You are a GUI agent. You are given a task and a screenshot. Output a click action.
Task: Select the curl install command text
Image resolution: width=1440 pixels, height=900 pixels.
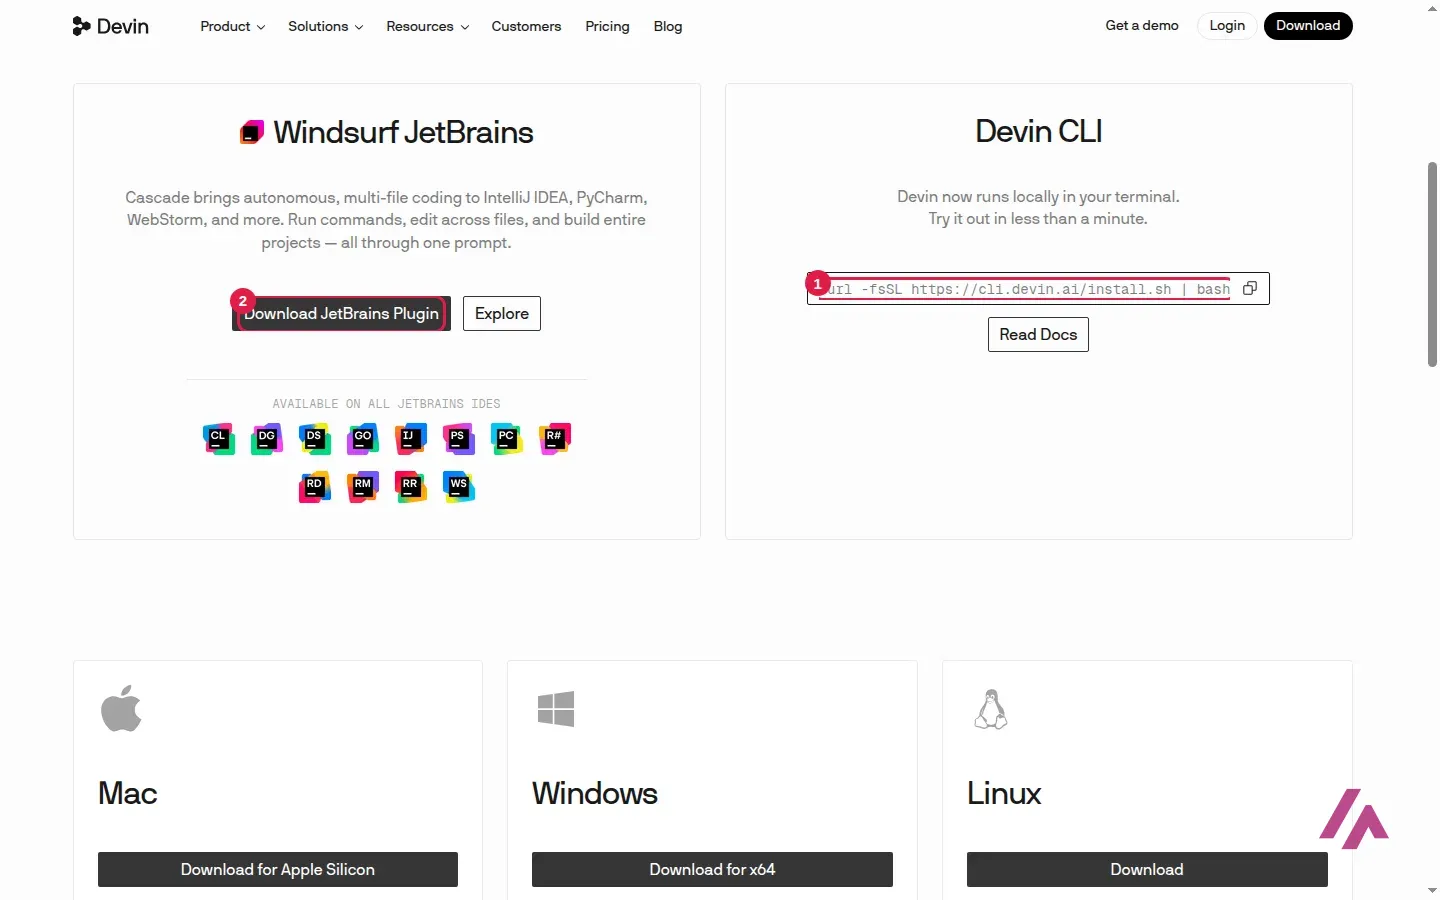(x=1024, y=289)
